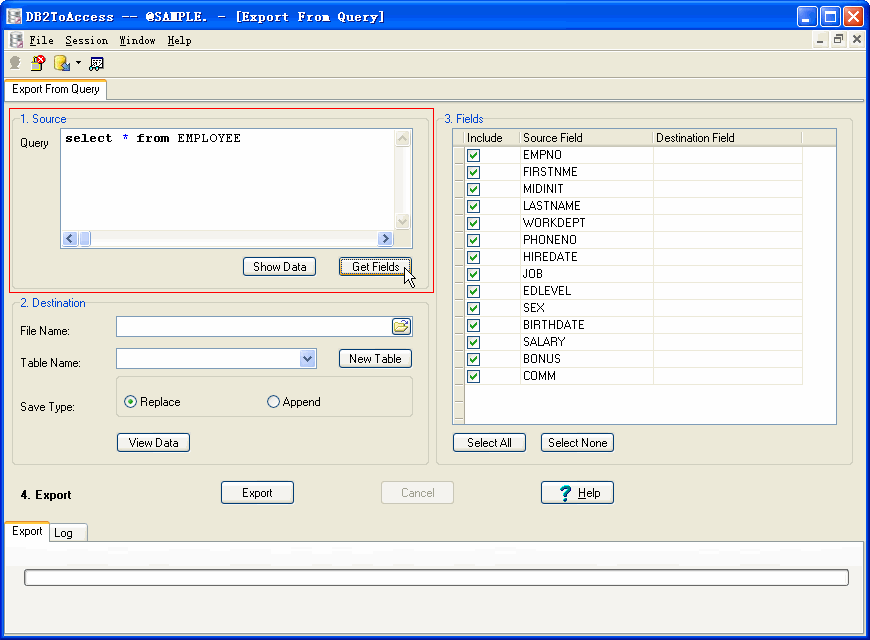
Task: Click the DB2ToAccess title bar icon
Action: (x=14, y=17)
